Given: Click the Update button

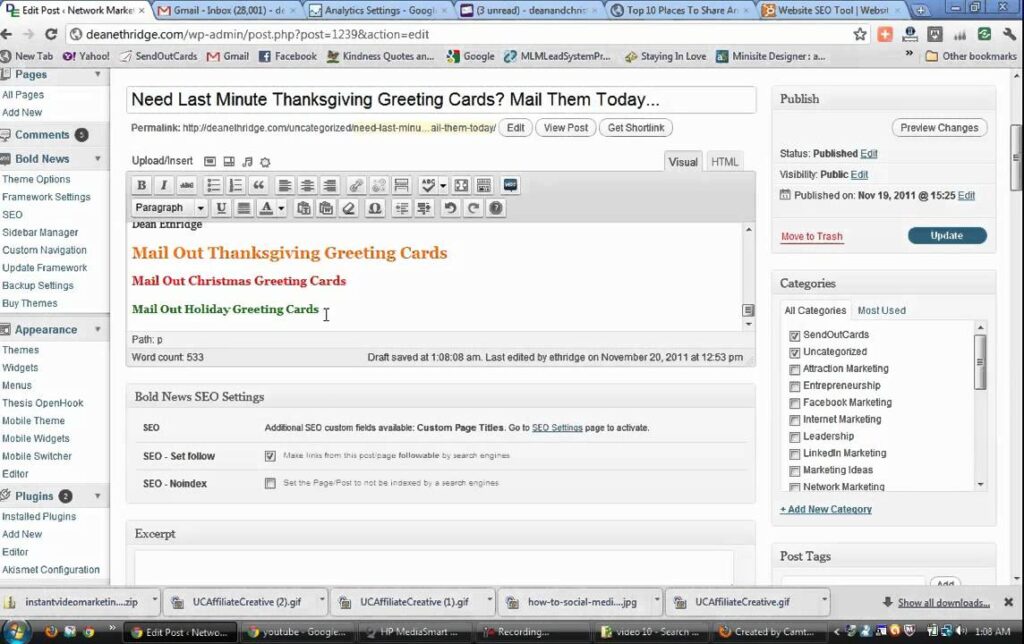Looking at the screenshot, I should (x=947, y=236).
